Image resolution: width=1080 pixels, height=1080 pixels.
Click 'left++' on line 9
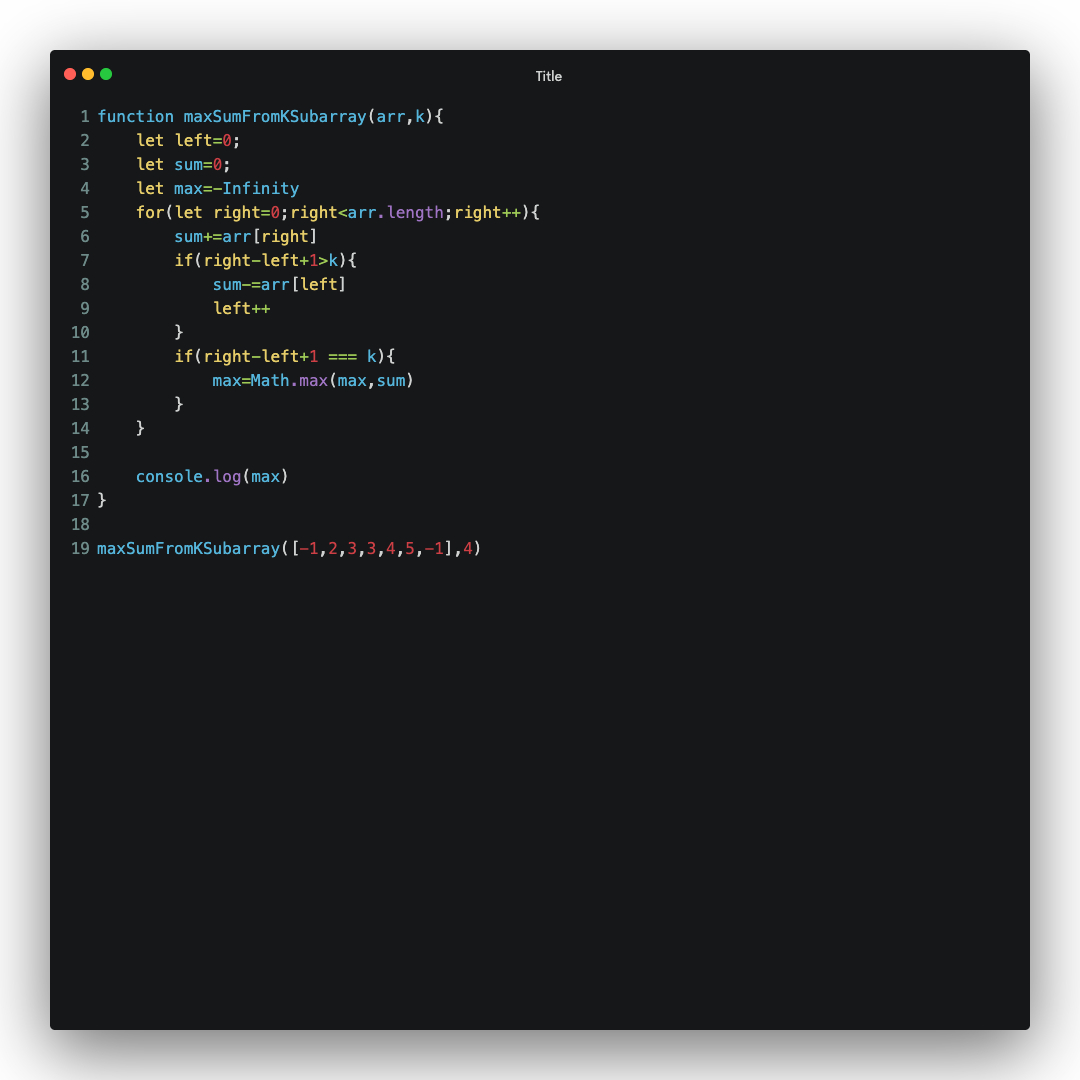pos(242,309)
